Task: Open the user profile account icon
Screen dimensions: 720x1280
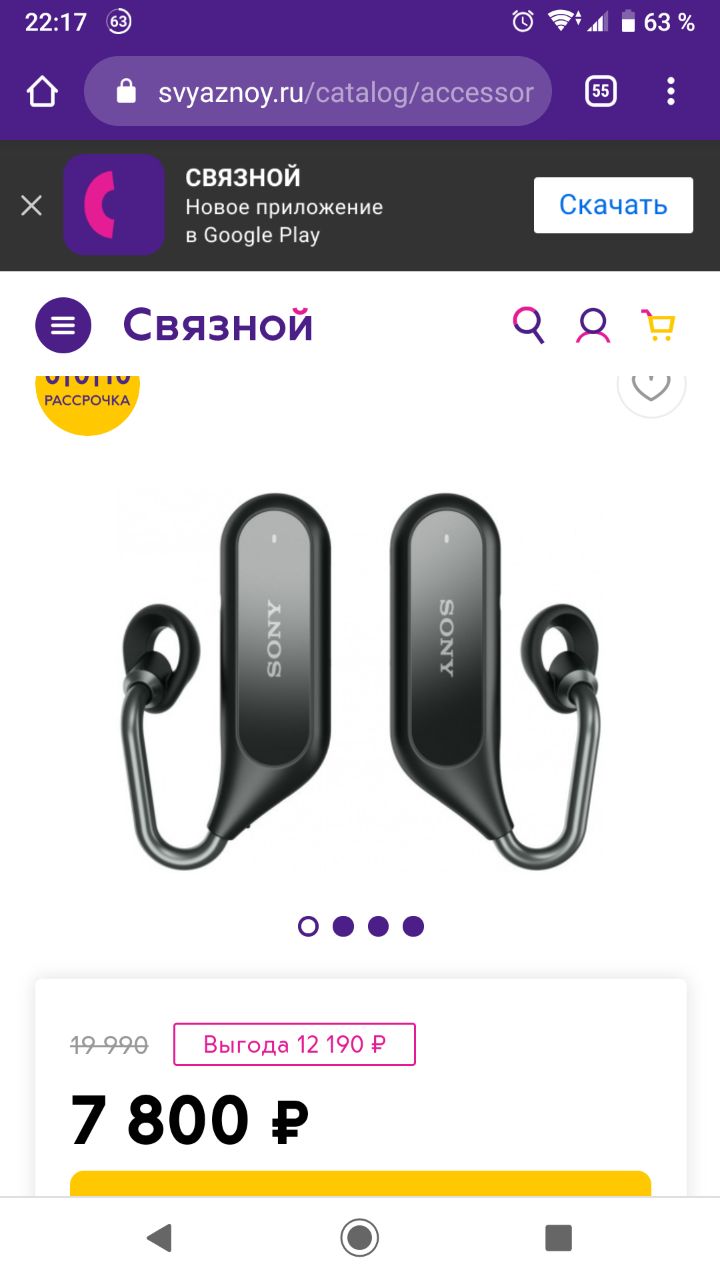Action: [x=593, y=325]
